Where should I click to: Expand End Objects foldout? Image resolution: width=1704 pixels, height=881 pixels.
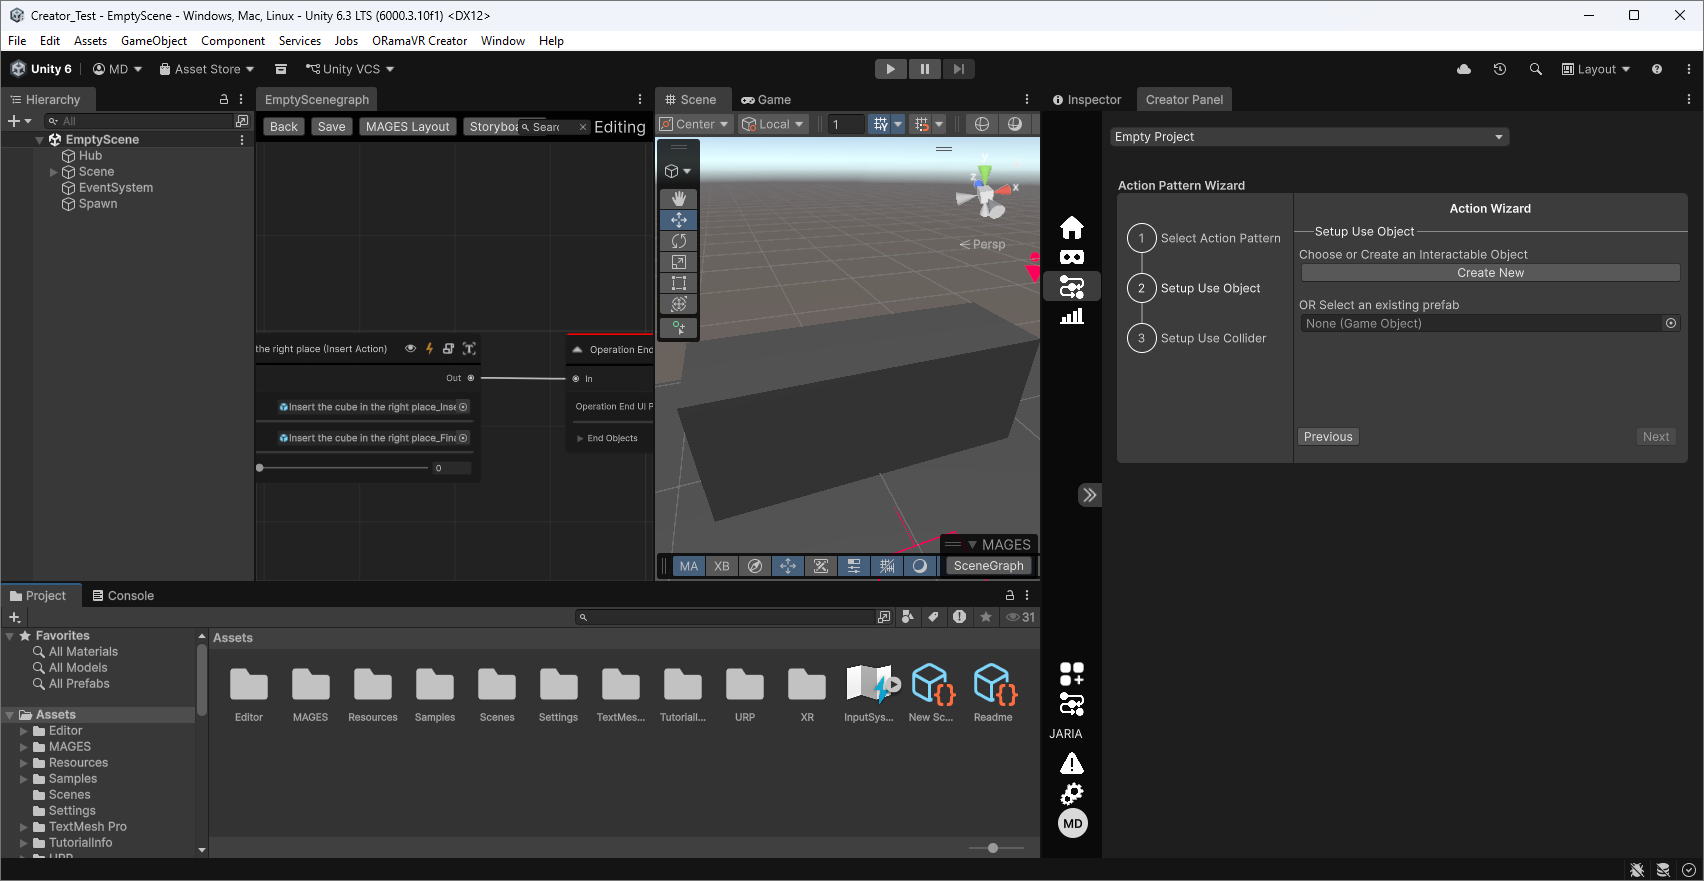pos(580,438)
